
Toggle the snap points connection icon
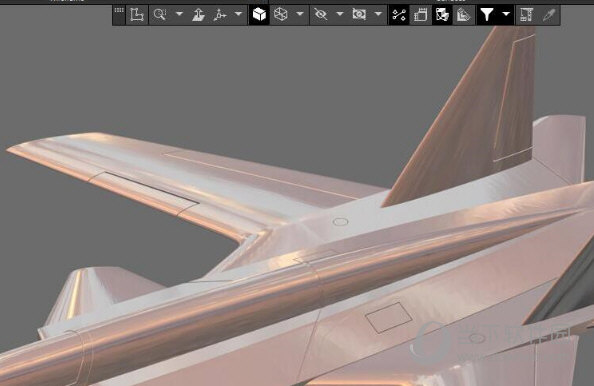pyautogui.click(x=399, y=15)
